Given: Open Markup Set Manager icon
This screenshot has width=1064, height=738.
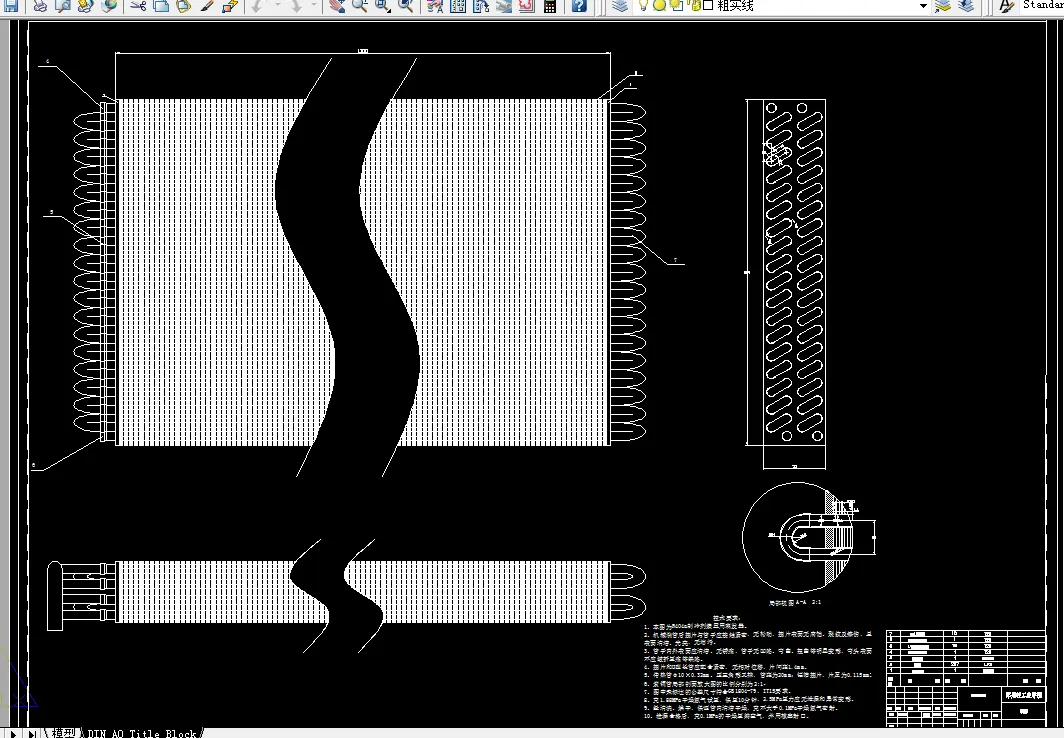Looking at the screenshot, I should [527, 5].
